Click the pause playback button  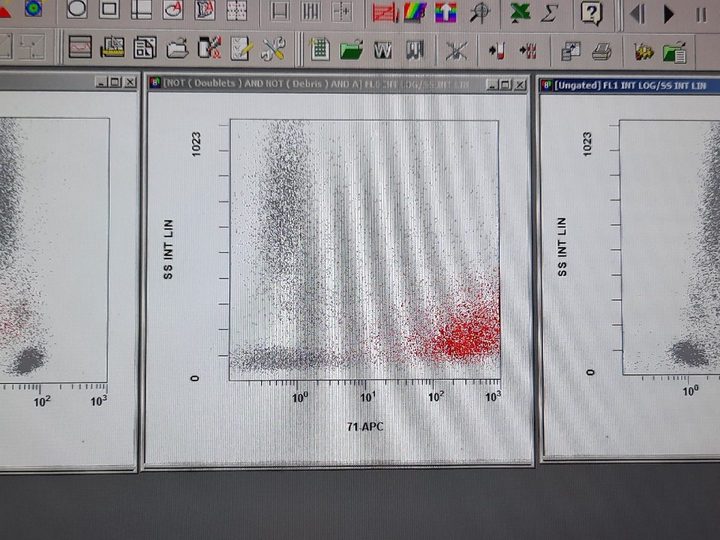(x=701, y=15)
